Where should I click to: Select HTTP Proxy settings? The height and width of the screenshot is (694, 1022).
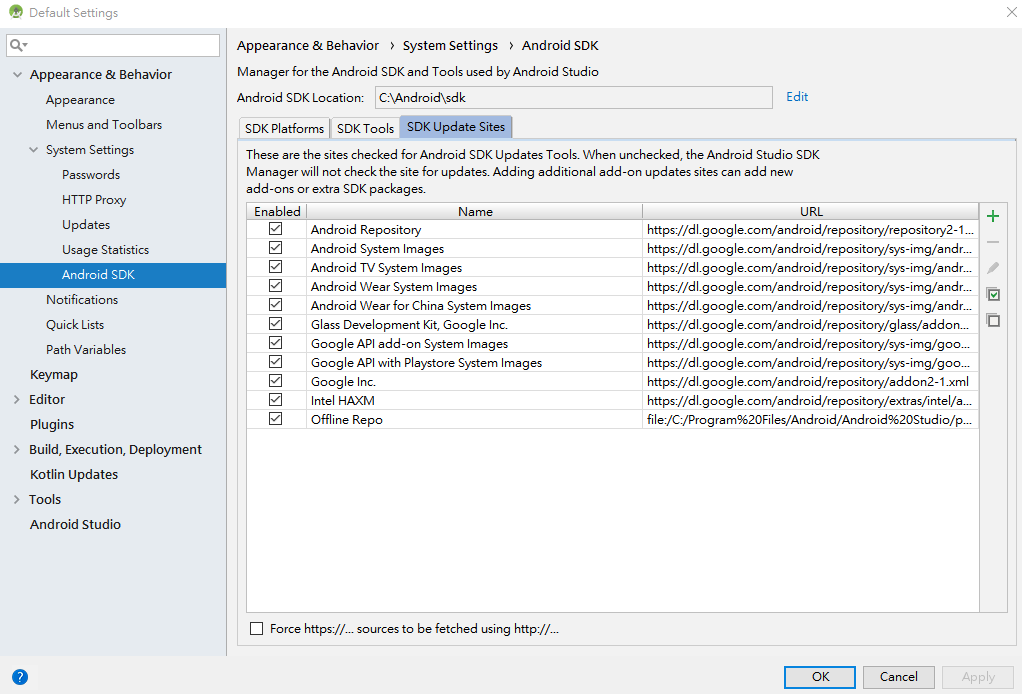click(94, 200)
